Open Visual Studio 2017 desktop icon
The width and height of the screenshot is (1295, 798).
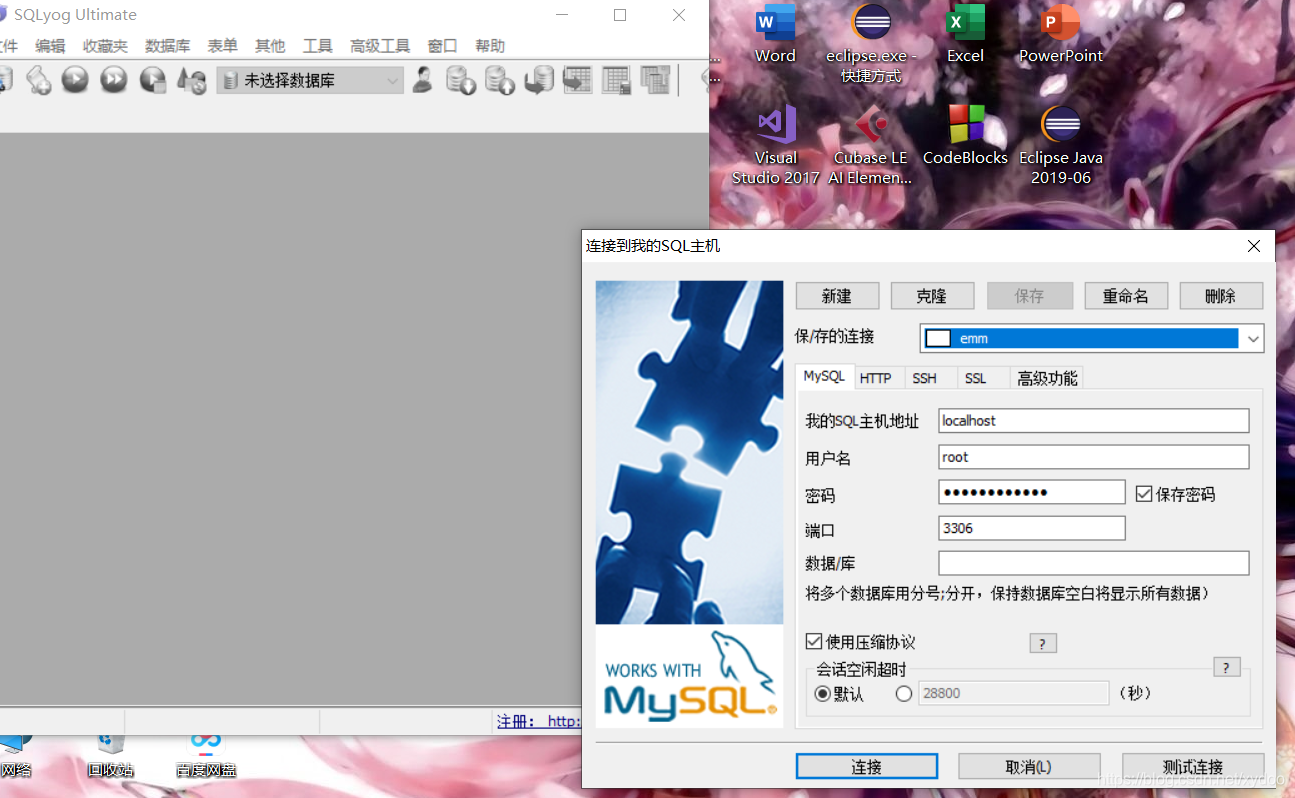pyautogui.click(x=775, y=145)
